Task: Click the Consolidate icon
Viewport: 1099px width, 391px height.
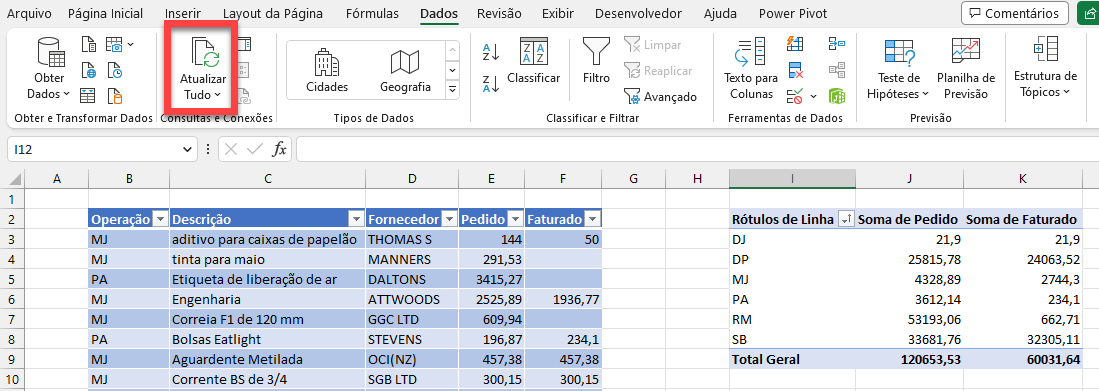Action: (x=836, y=44)
